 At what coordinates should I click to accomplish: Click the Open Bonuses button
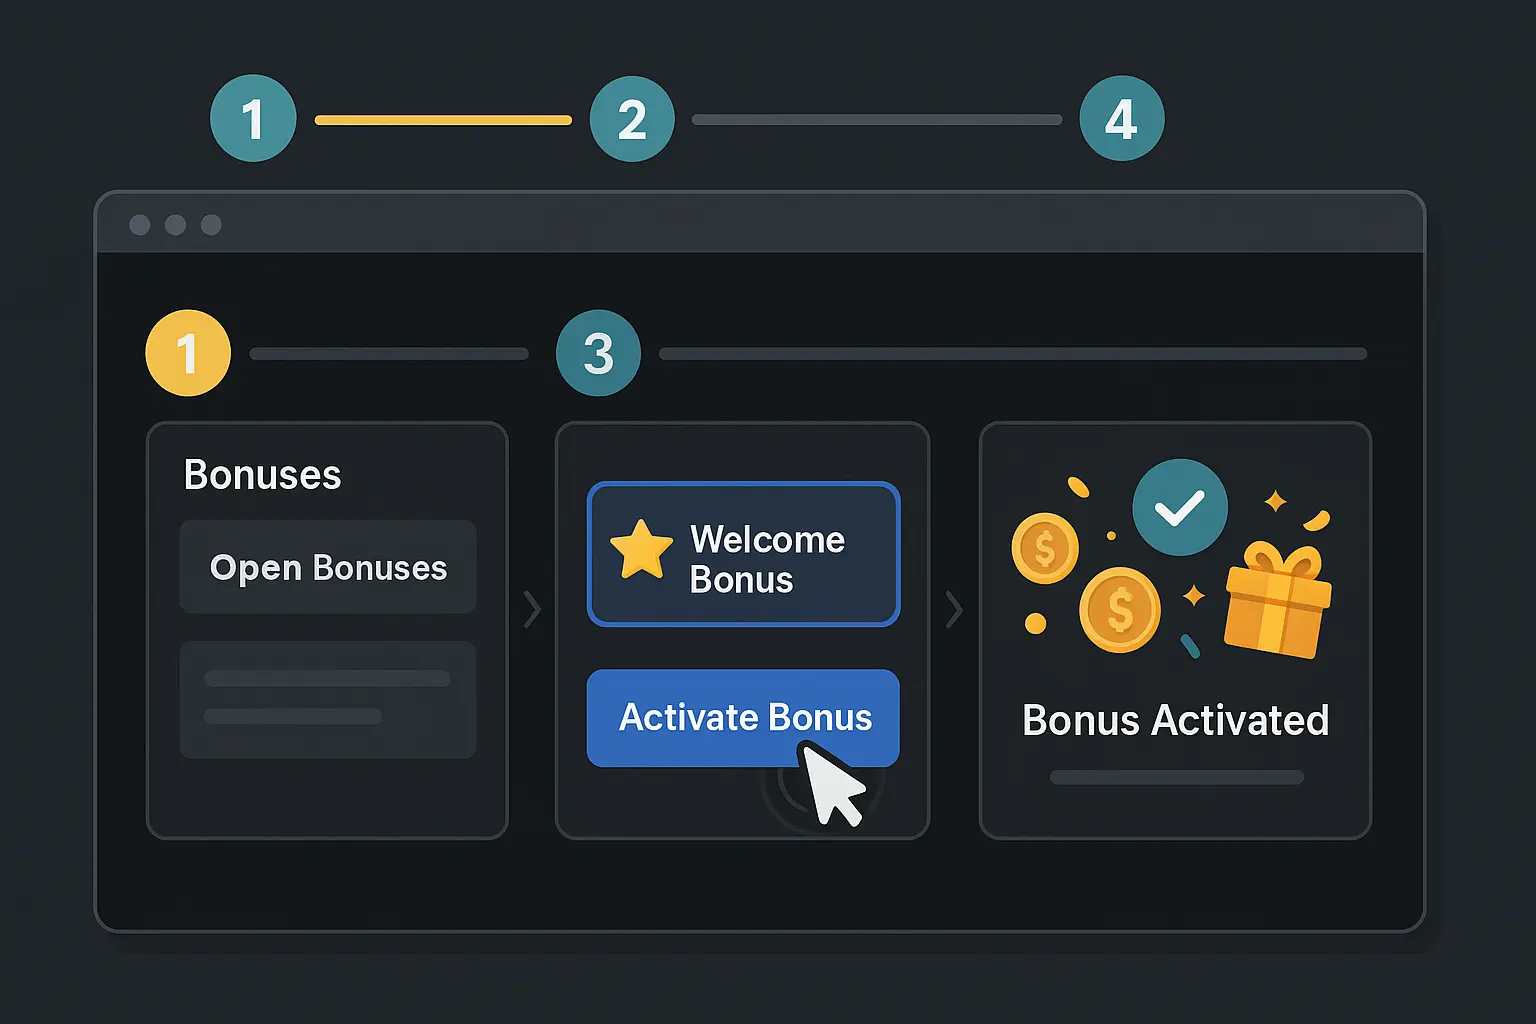(328, 567)
